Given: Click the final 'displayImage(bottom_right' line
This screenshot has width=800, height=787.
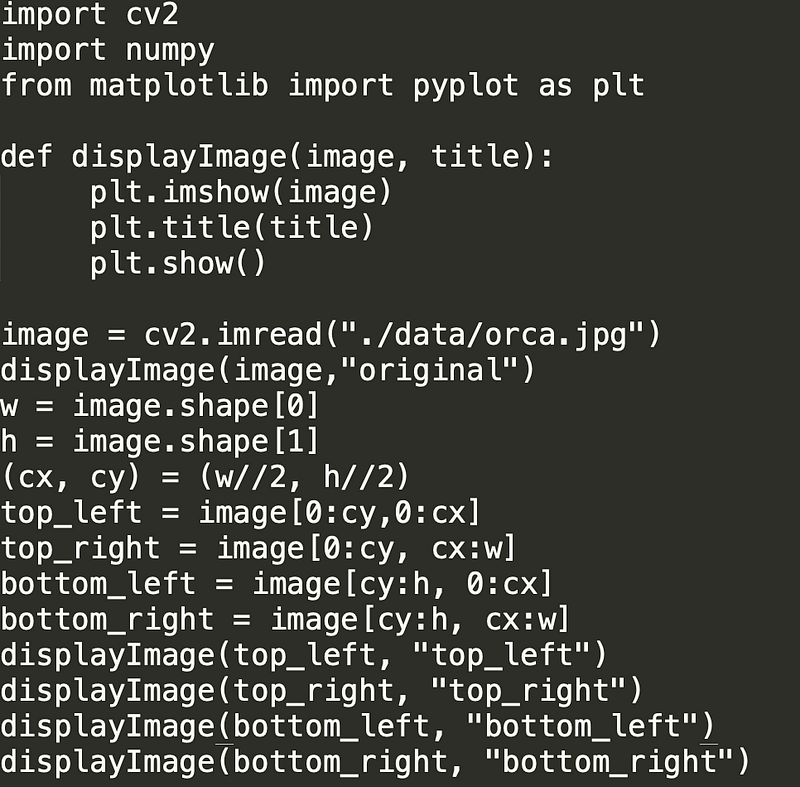Looking at the screenshot, I should 375,762.
